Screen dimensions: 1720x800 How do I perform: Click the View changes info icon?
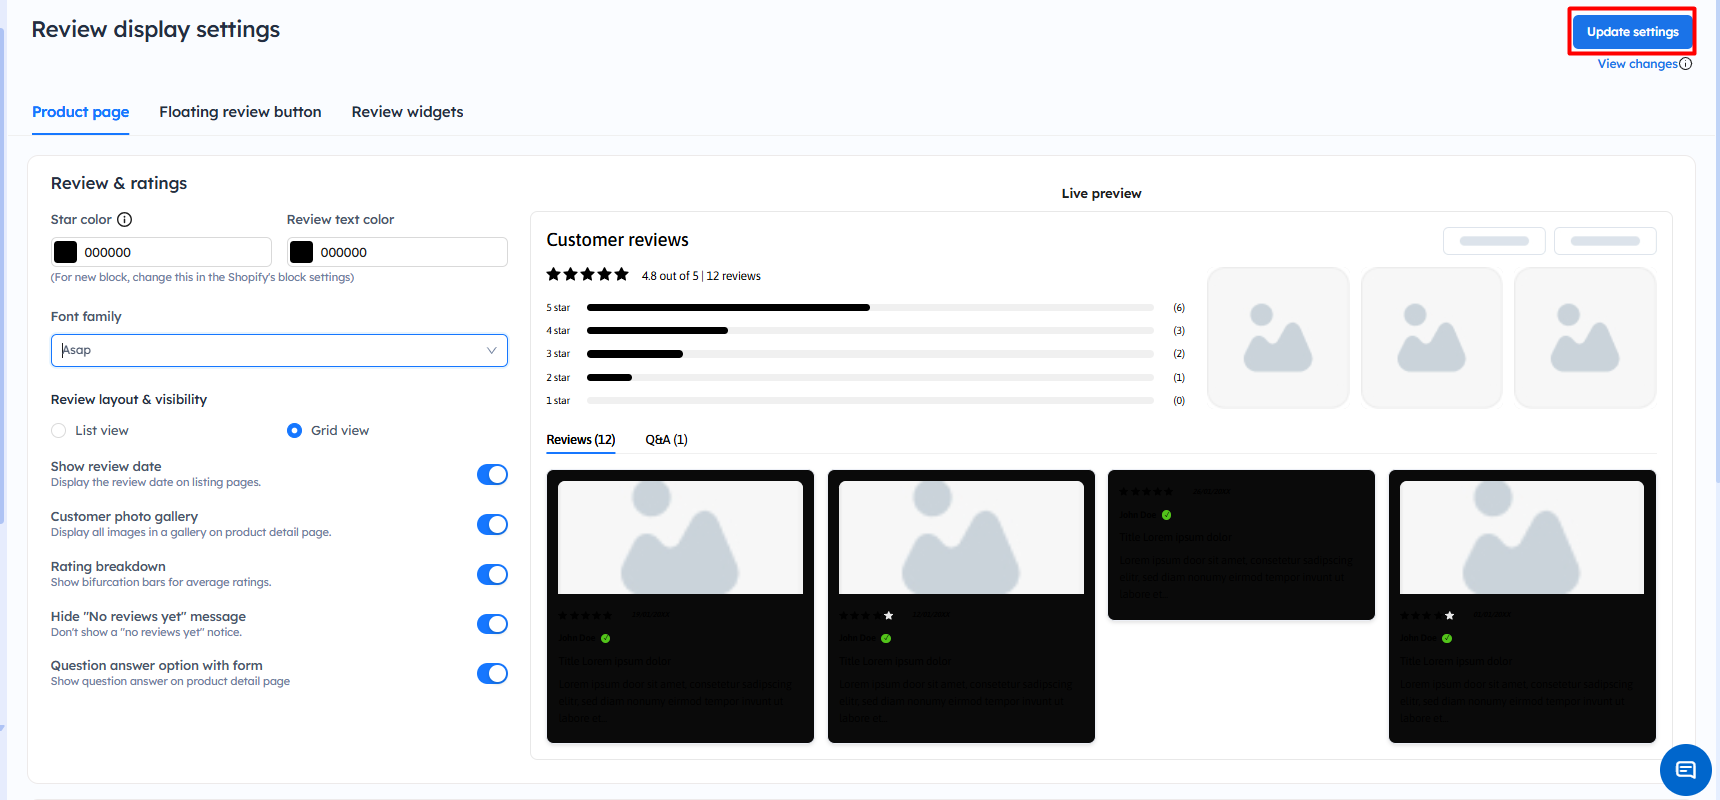point(1685,64)
